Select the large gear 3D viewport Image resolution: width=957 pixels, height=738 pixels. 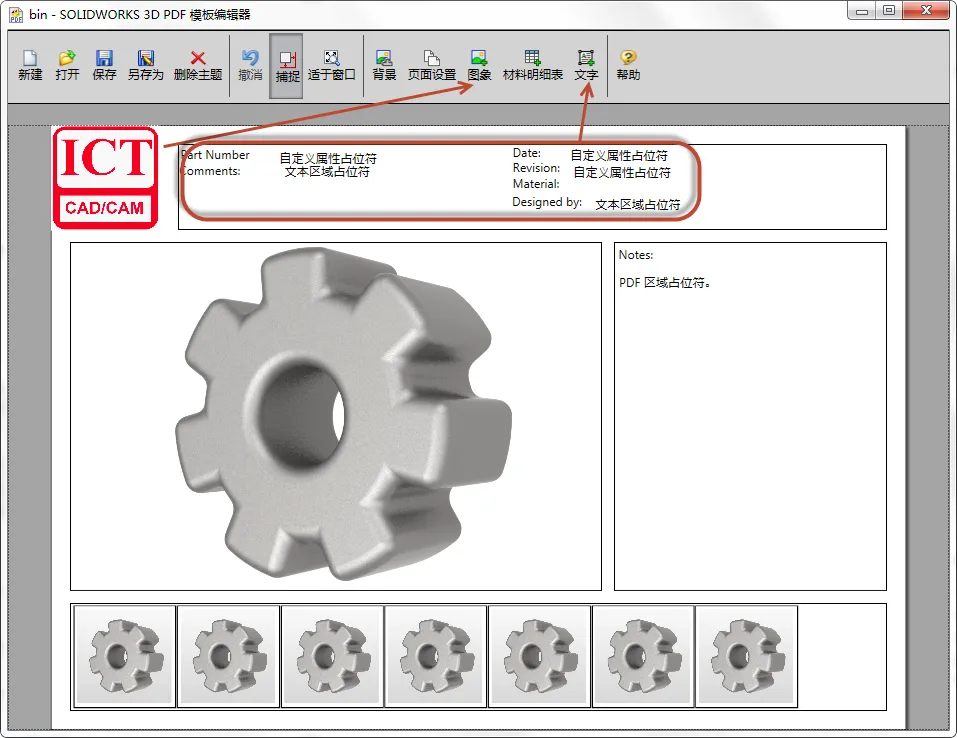[x=336, y=416]
